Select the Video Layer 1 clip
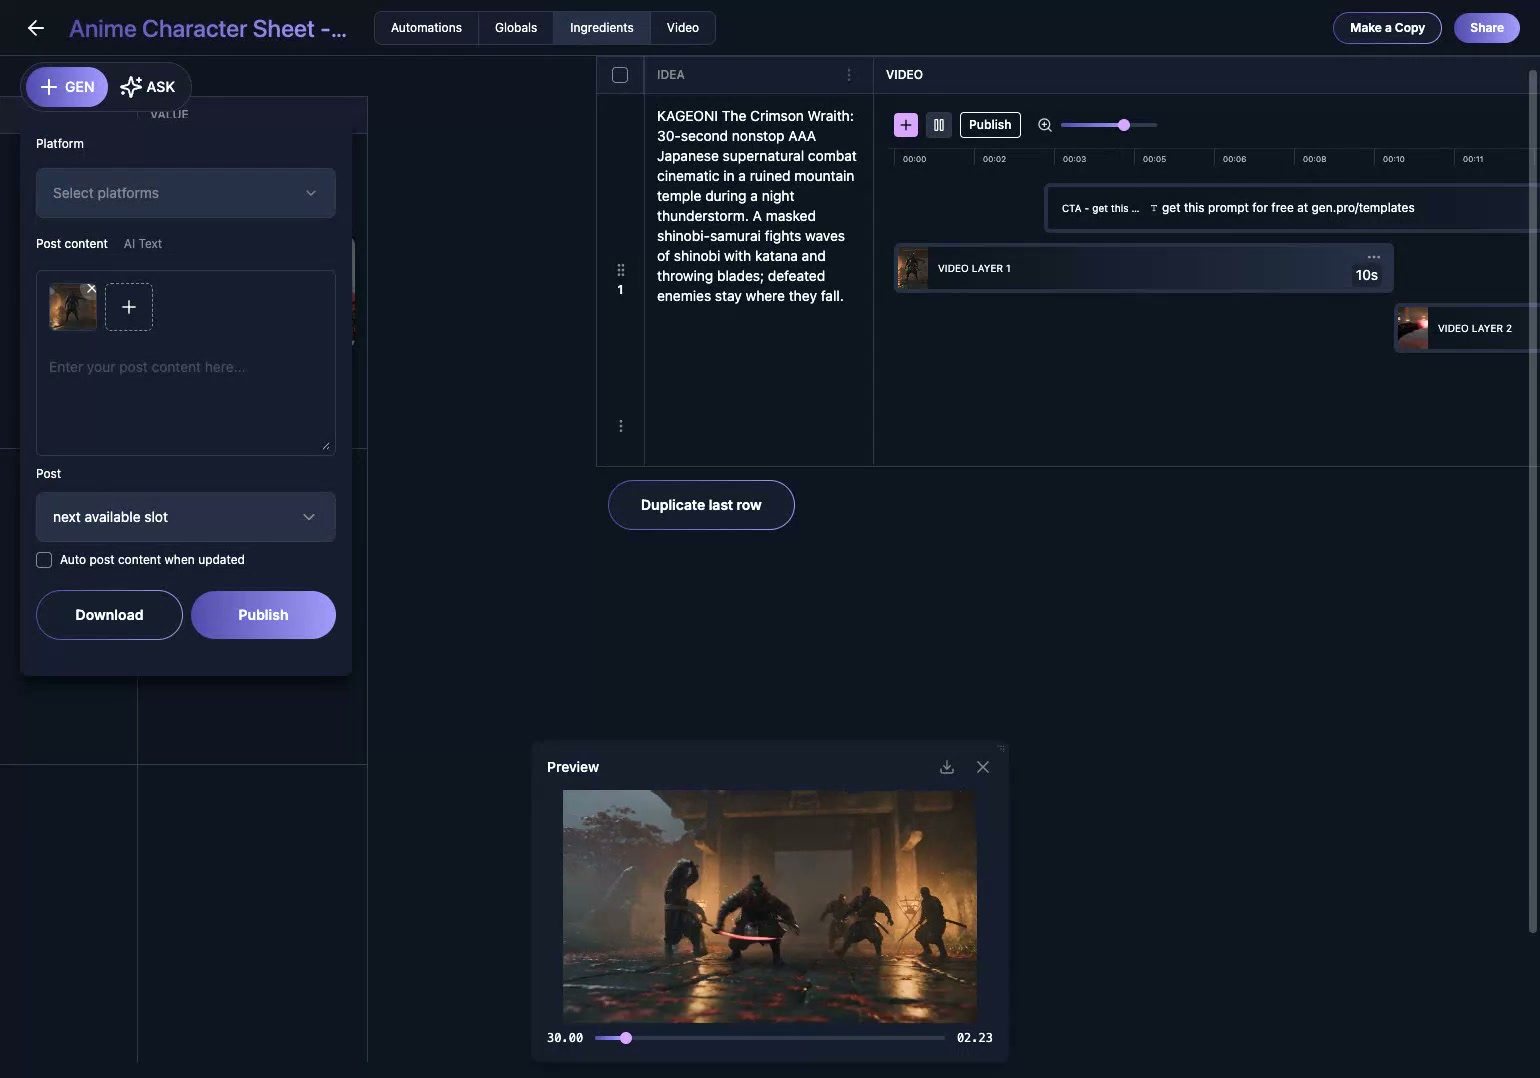The height and width of the screenshot is (1078, 1540). tap(1143, 268)
